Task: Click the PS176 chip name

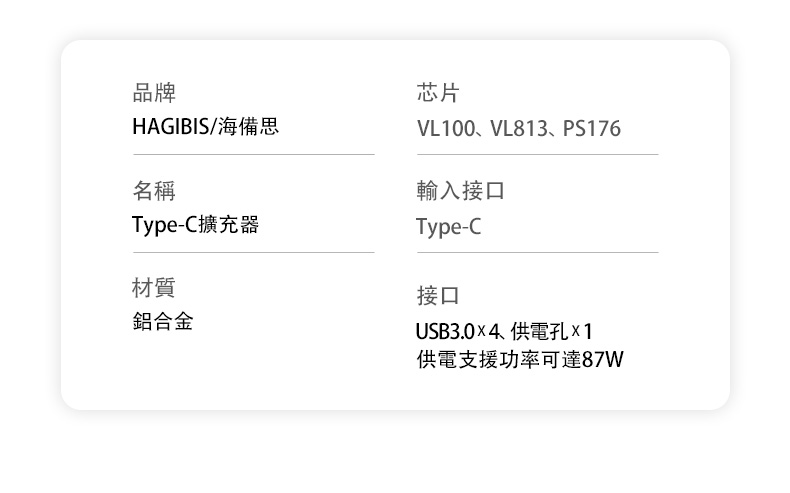Action: (x=592, y=128)
